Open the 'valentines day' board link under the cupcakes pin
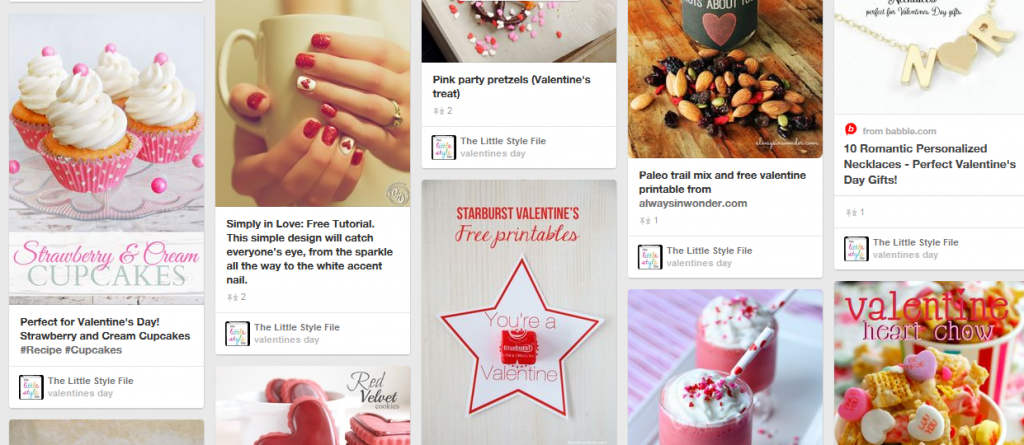 (x=80, y=393)
